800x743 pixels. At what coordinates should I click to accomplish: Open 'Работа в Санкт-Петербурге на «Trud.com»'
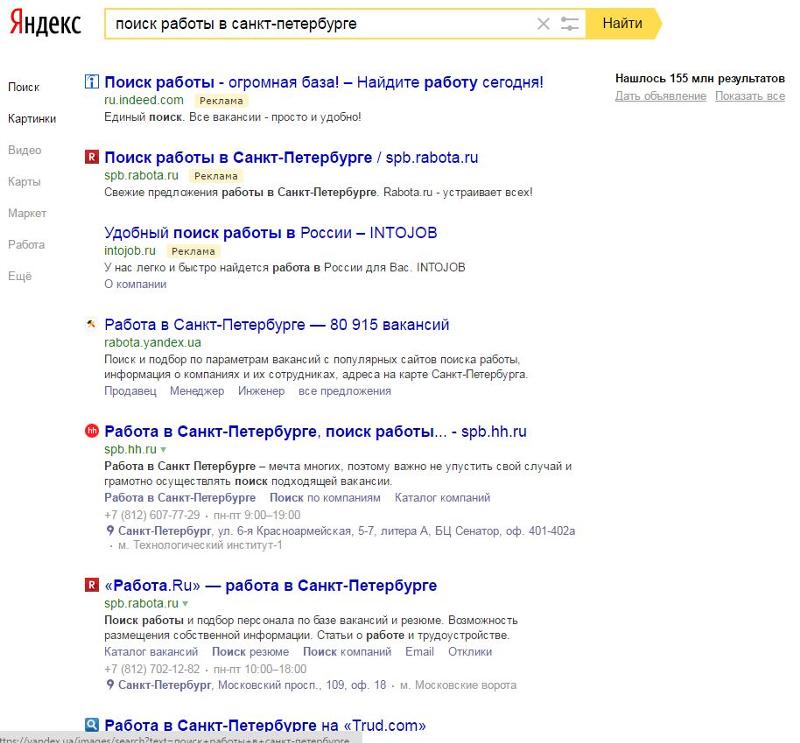click(265, 725)
